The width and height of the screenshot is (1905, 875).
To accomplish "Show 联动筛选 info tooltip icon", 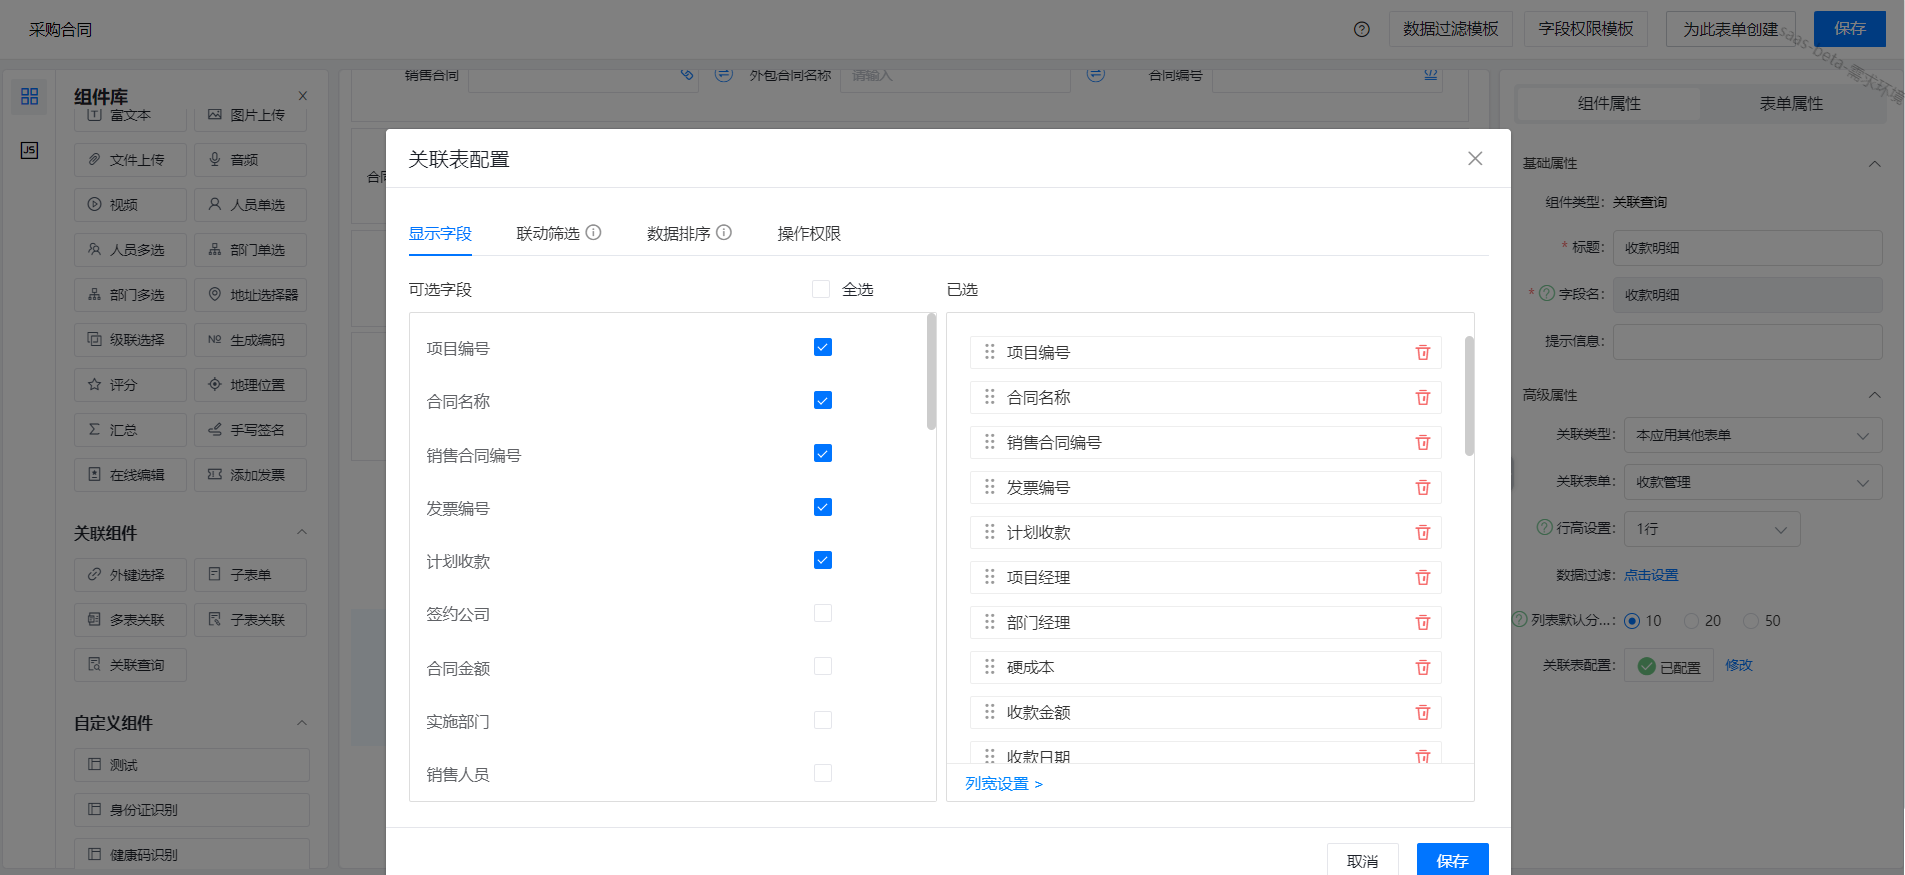I will [x=593, y=232].
